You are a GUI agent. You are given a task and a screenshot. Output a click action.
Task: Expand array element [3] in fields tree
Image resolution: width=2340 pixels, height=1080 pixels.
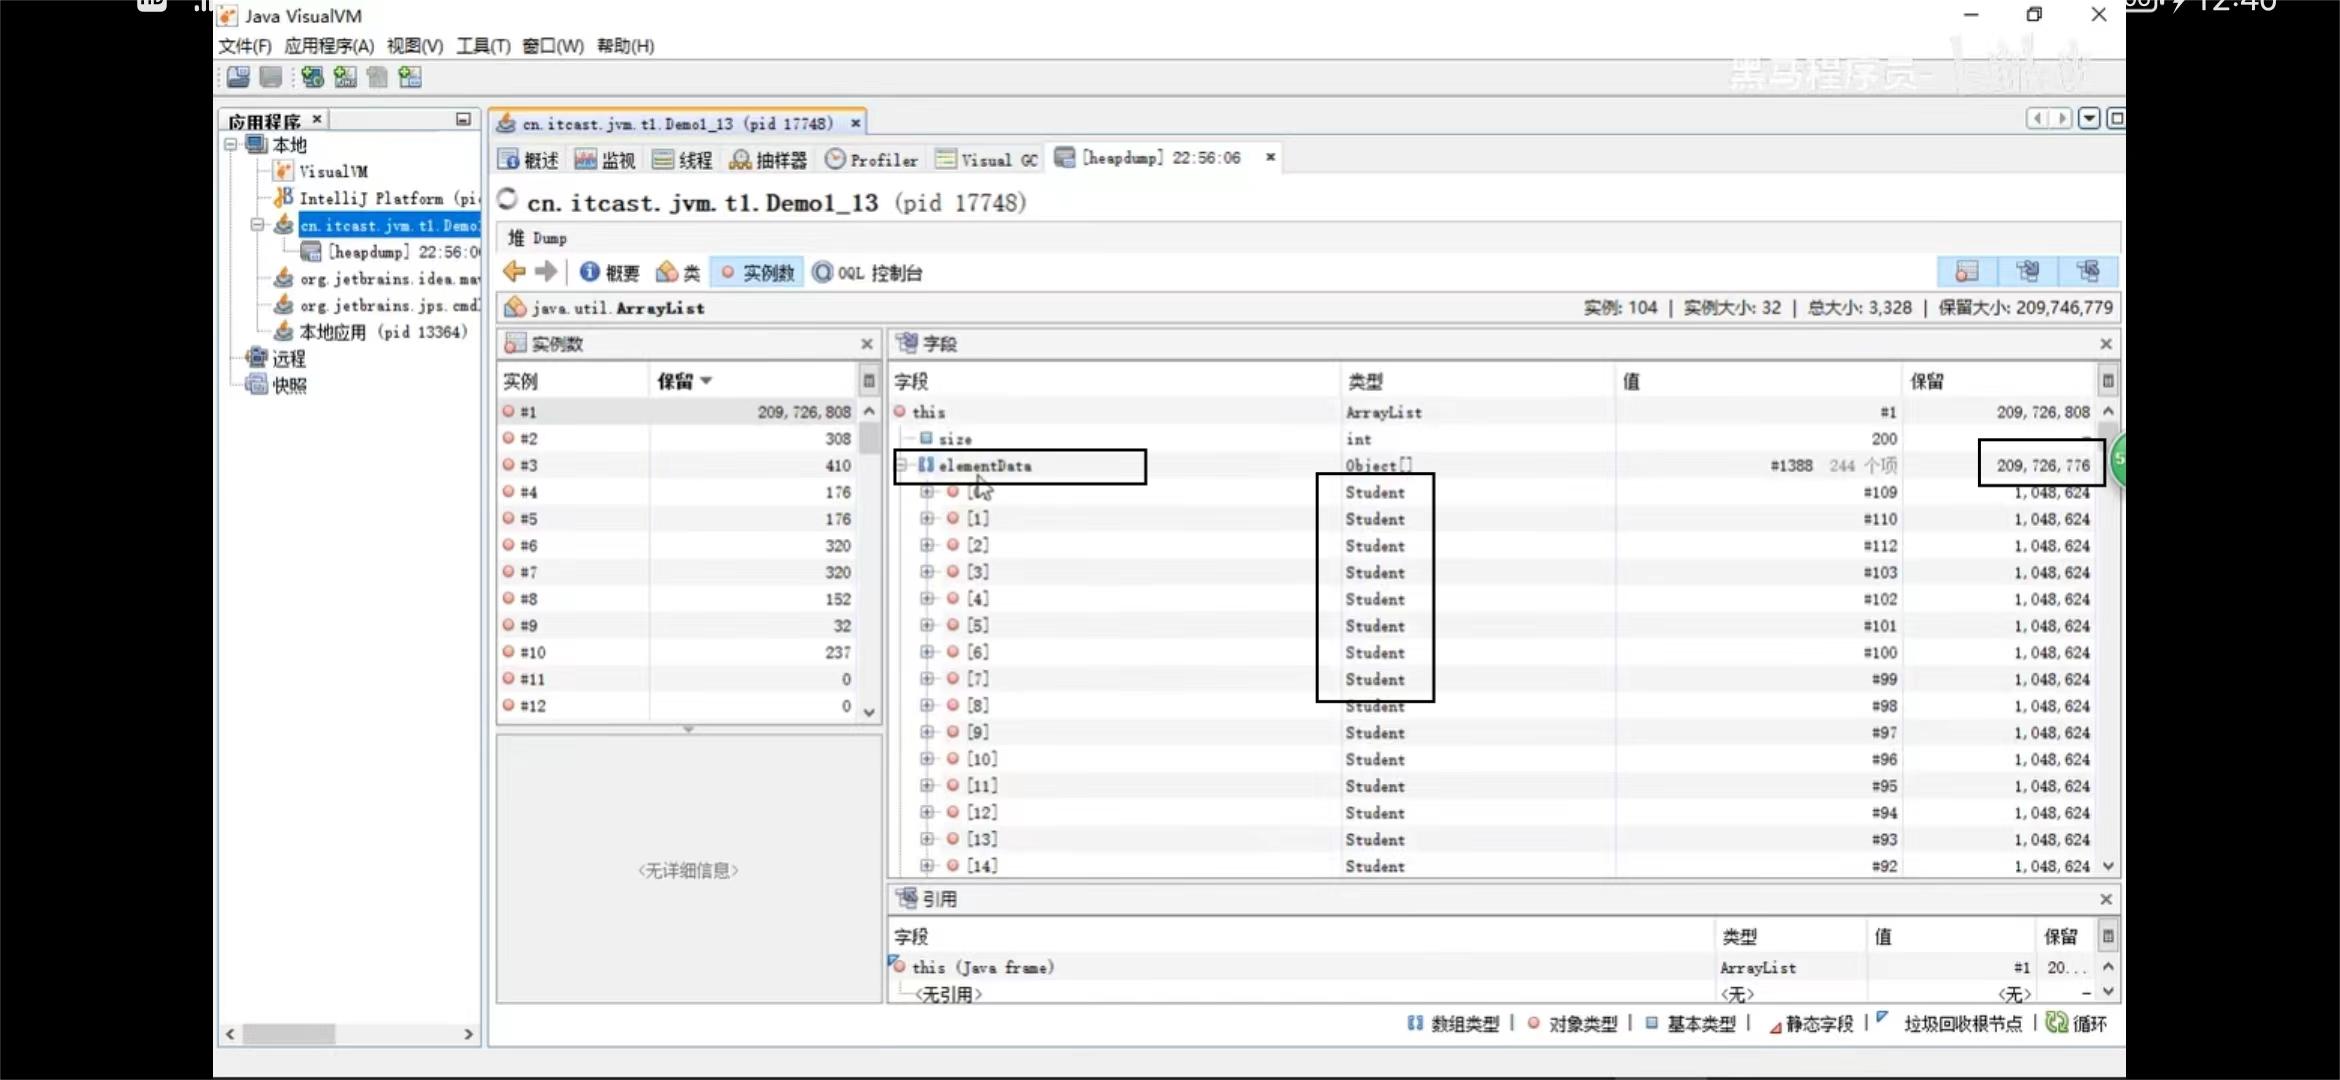(927, 572)
